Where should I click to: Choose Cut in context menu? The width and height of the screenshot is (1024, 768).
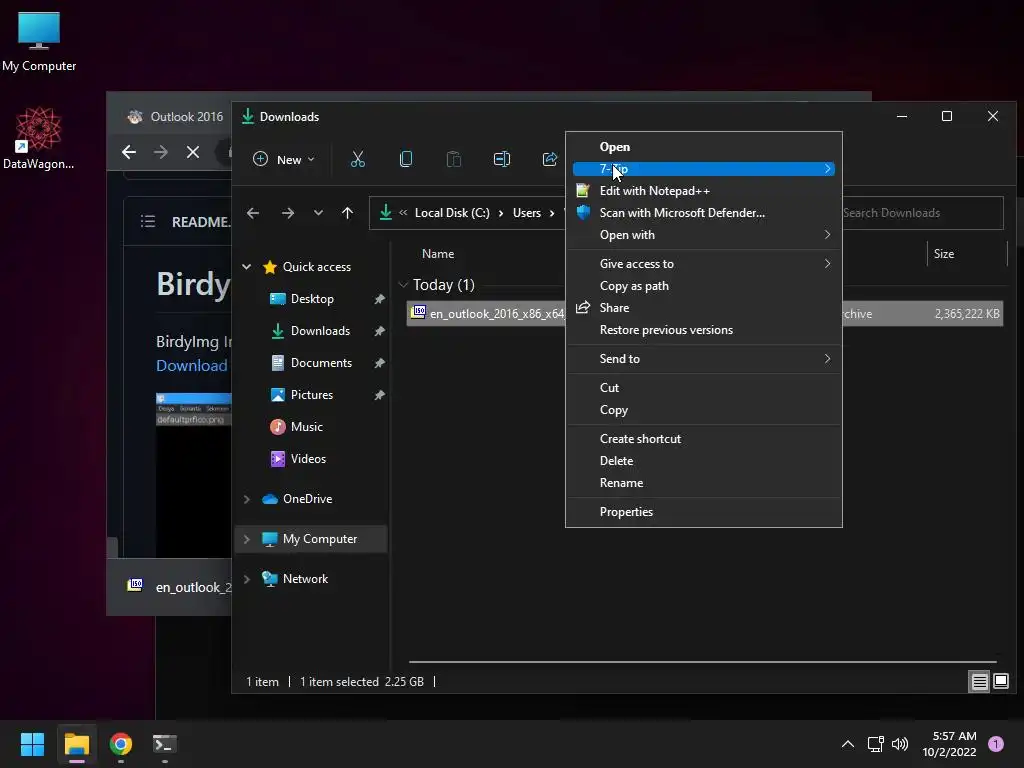tap(703, 388)
